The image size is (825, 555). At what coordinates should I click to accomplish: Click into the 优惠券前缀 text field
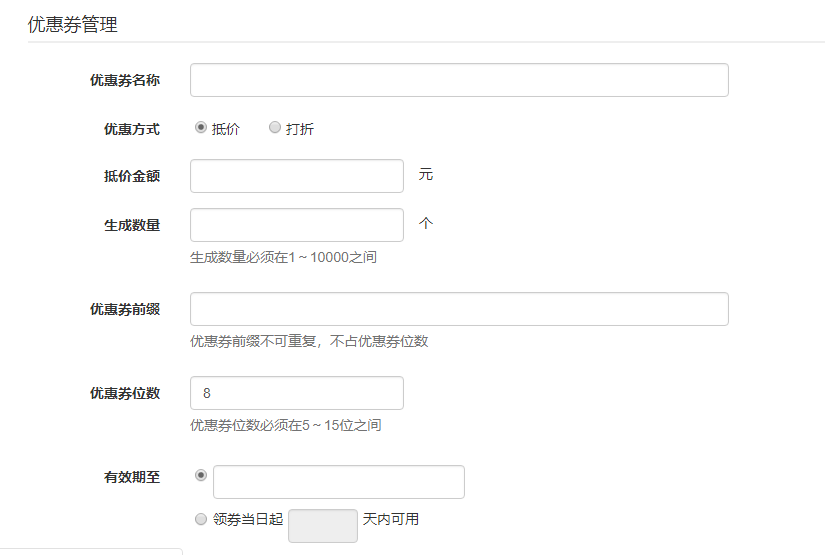[459, 309]
